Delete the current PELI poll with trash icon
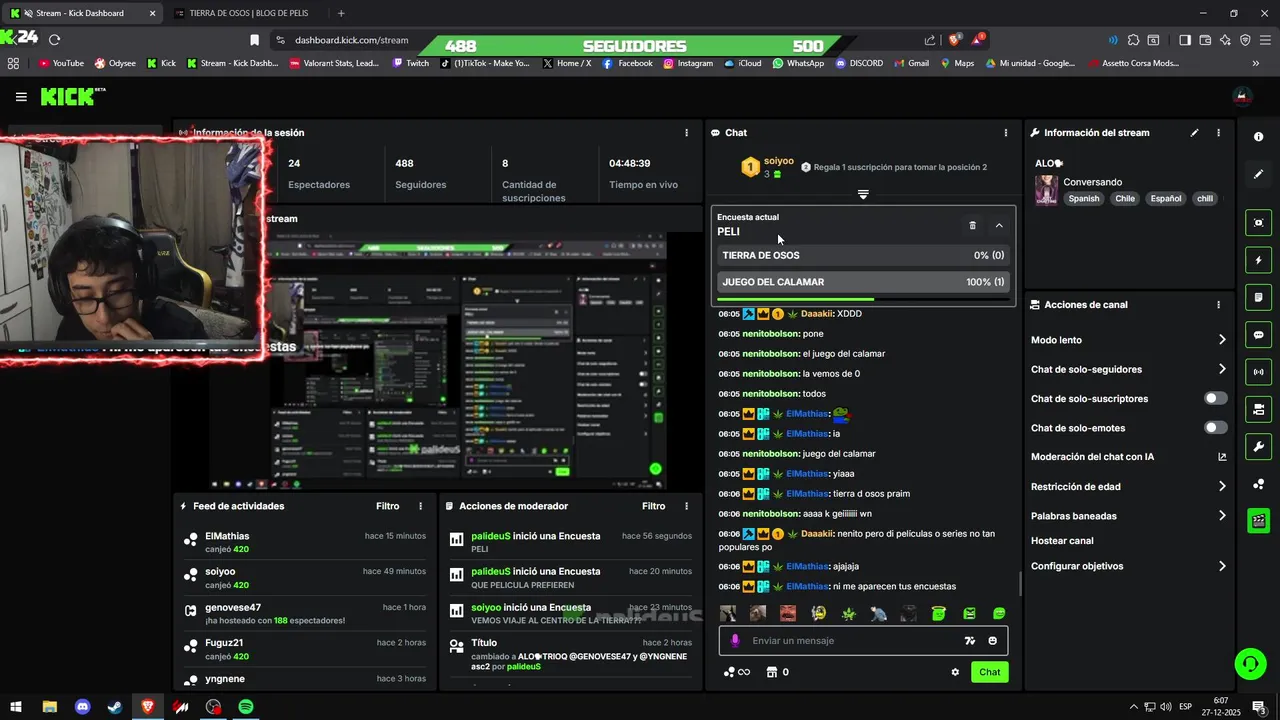This screenshot has height=720, width=1280. pyautogui.click(x=972, y=226)
